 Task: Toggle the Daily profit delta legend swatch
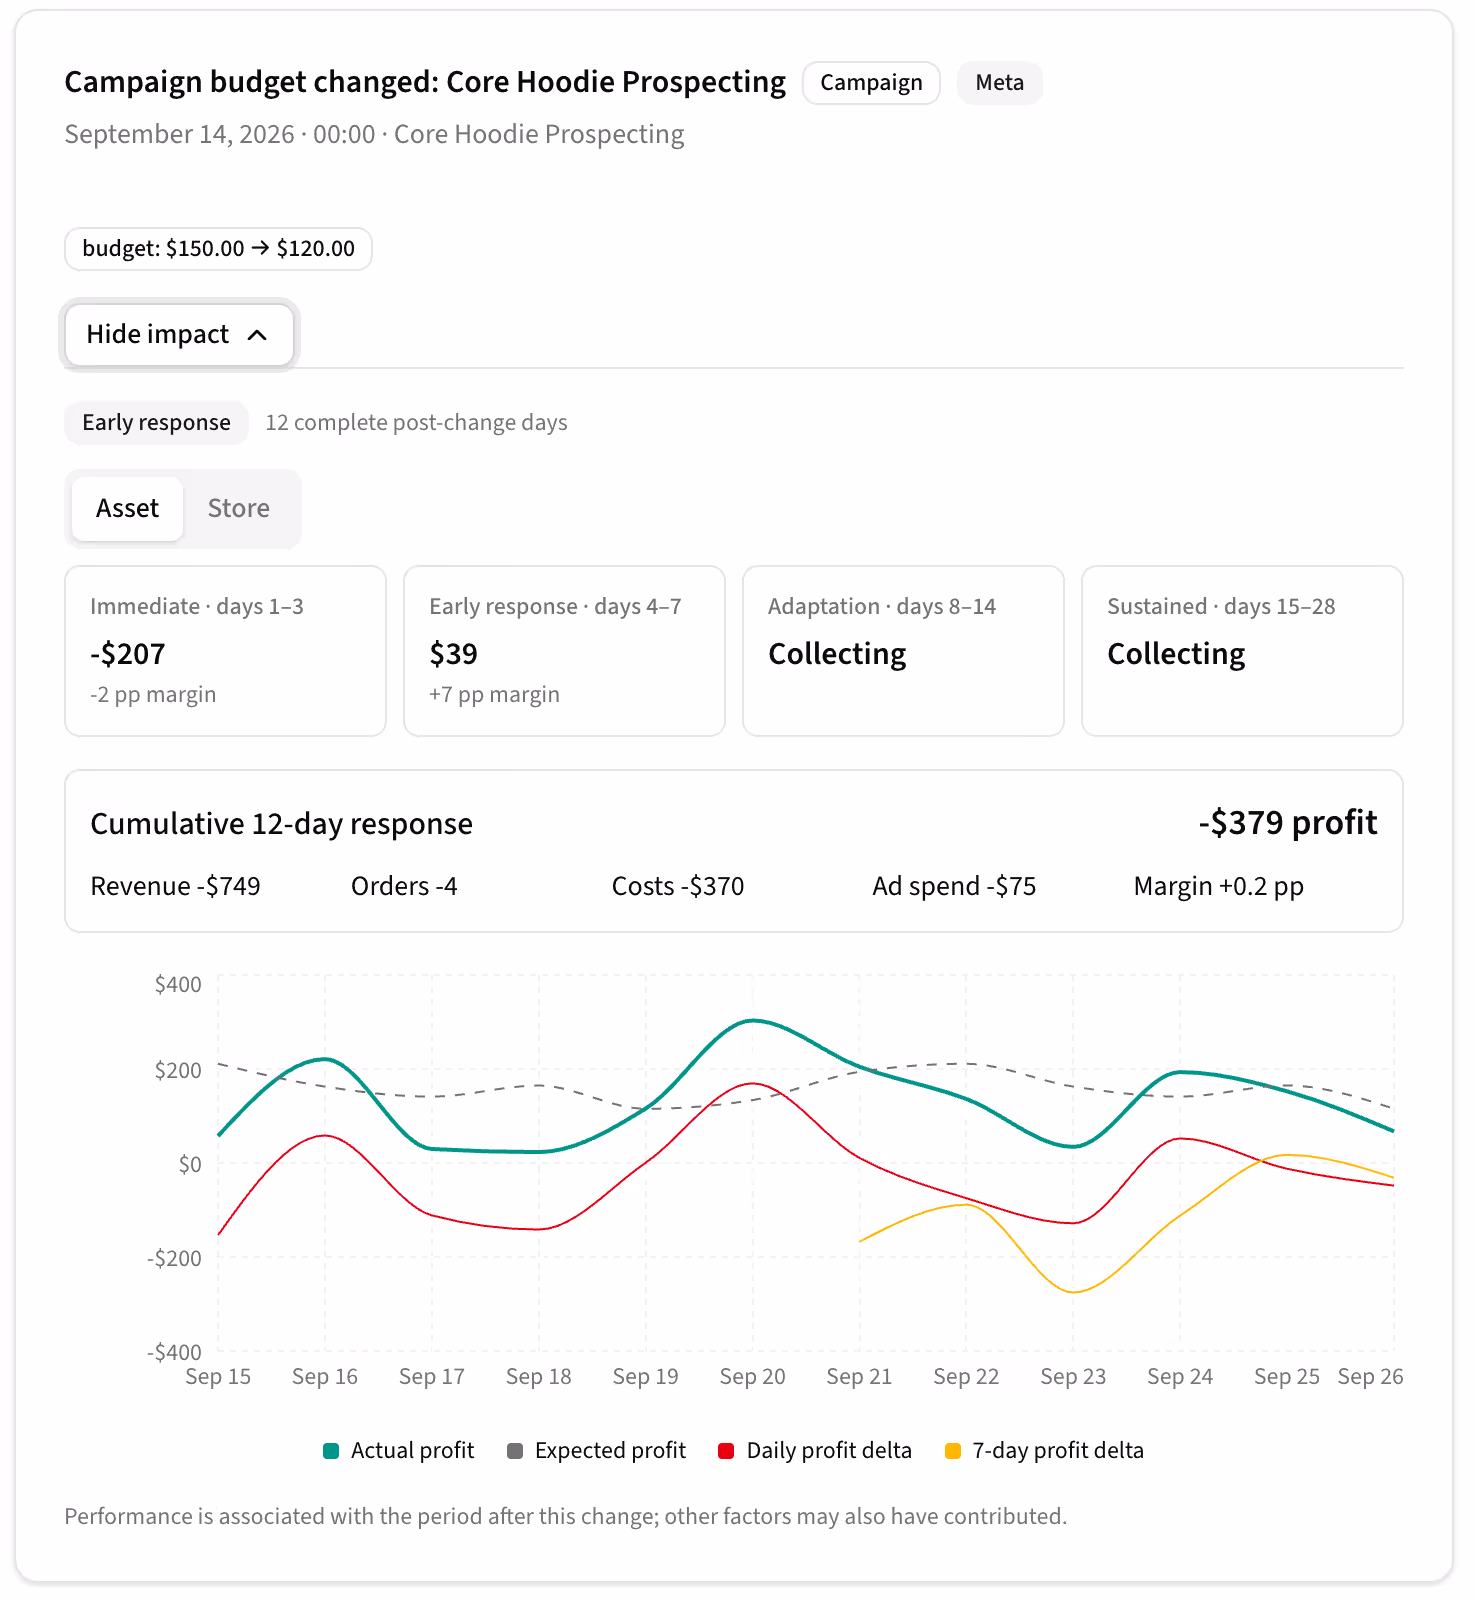point(727,1451)
